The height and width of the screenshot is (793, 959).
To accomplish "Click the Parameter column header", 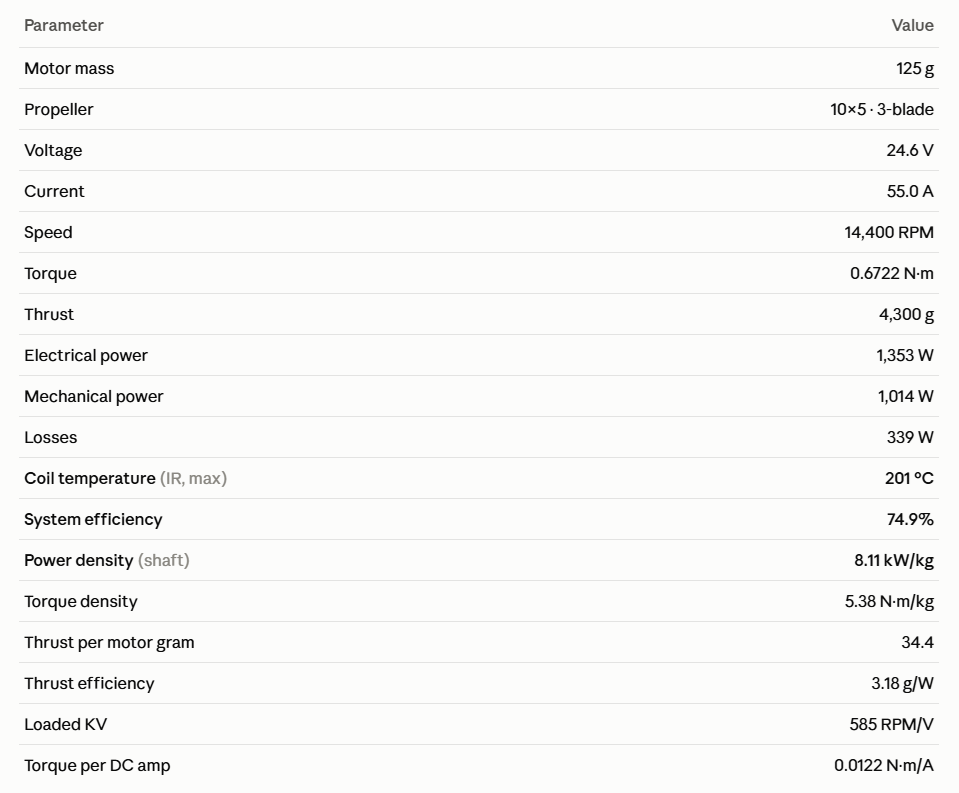I will 64,26.
